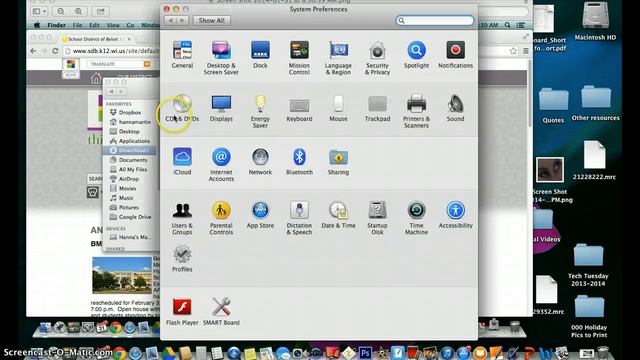The height and width of the screenshot is (360, 640).
Task: Open the Go menu in menu bar
Action: click(130, 25)
